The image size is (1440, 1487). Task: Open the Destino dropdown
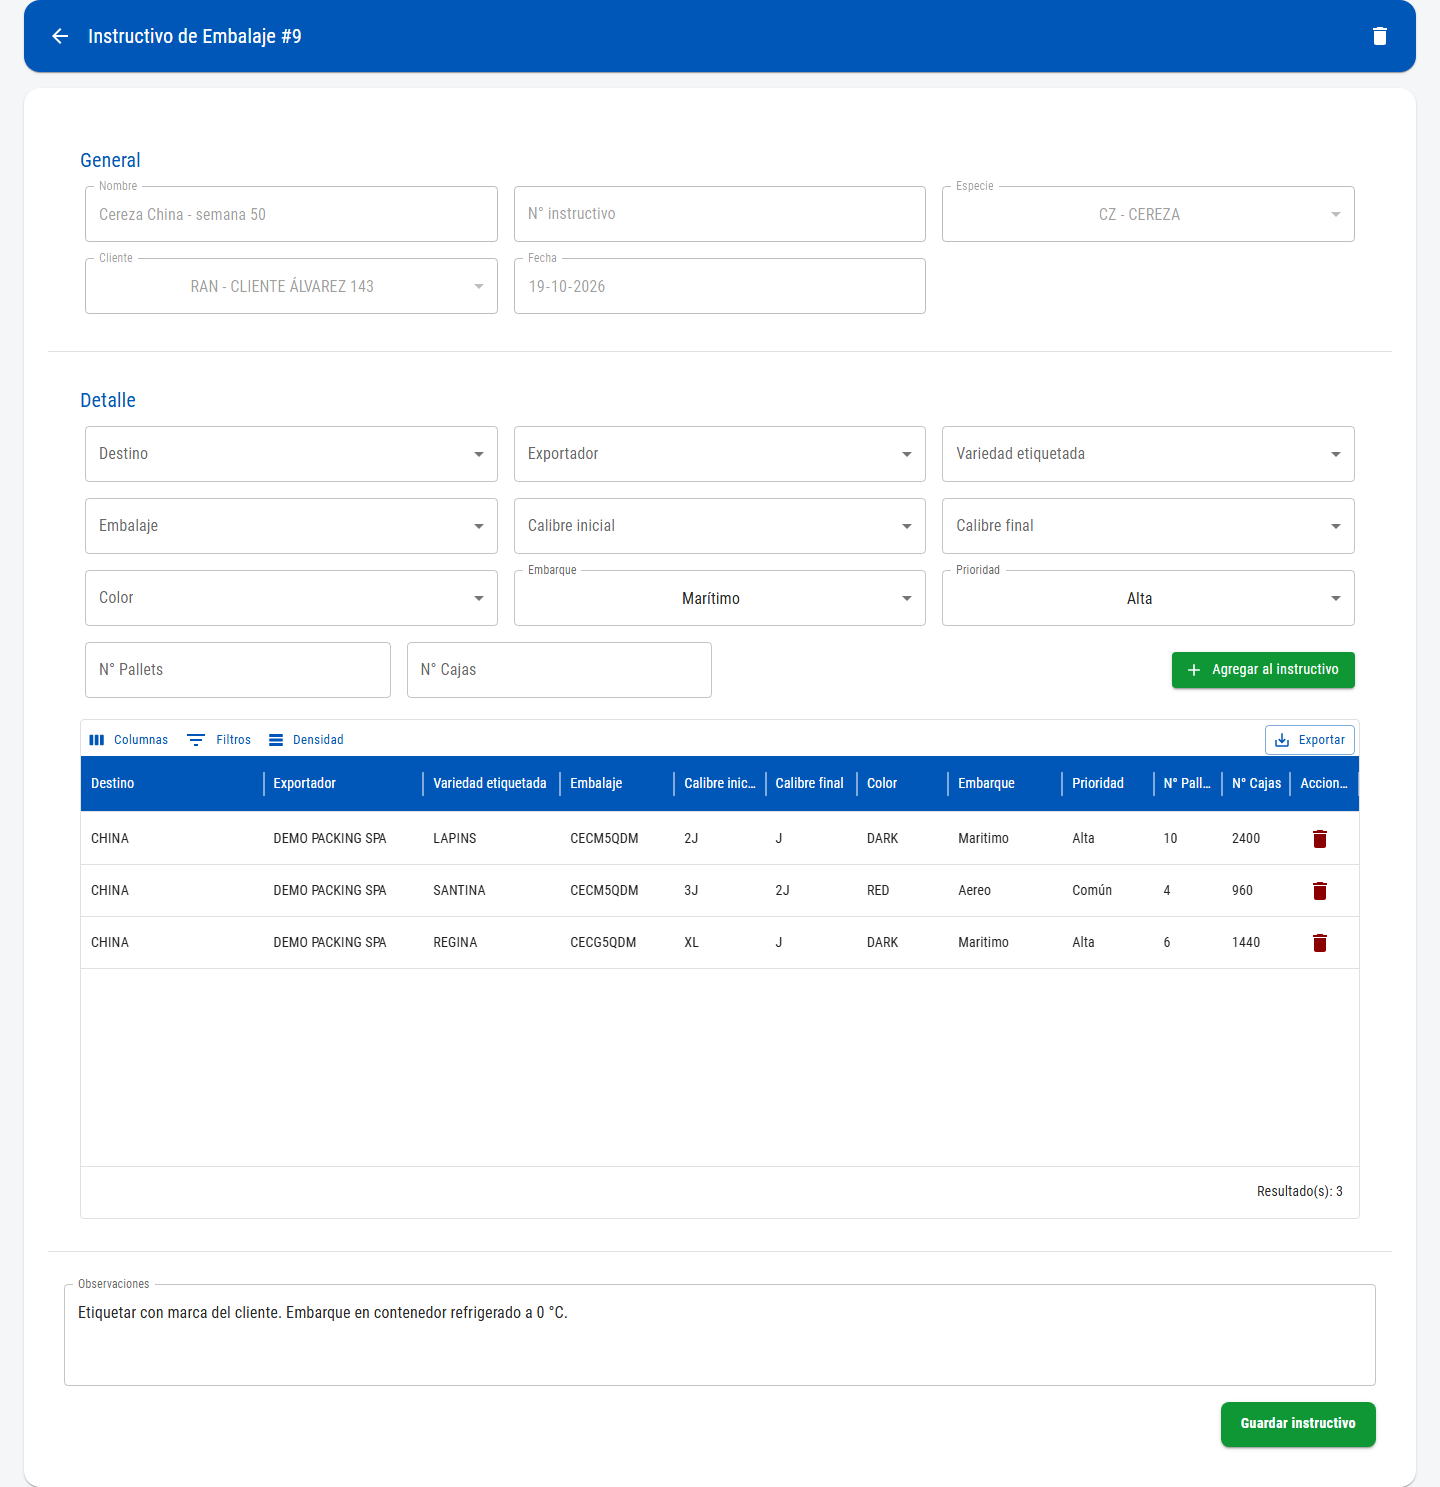291,454
